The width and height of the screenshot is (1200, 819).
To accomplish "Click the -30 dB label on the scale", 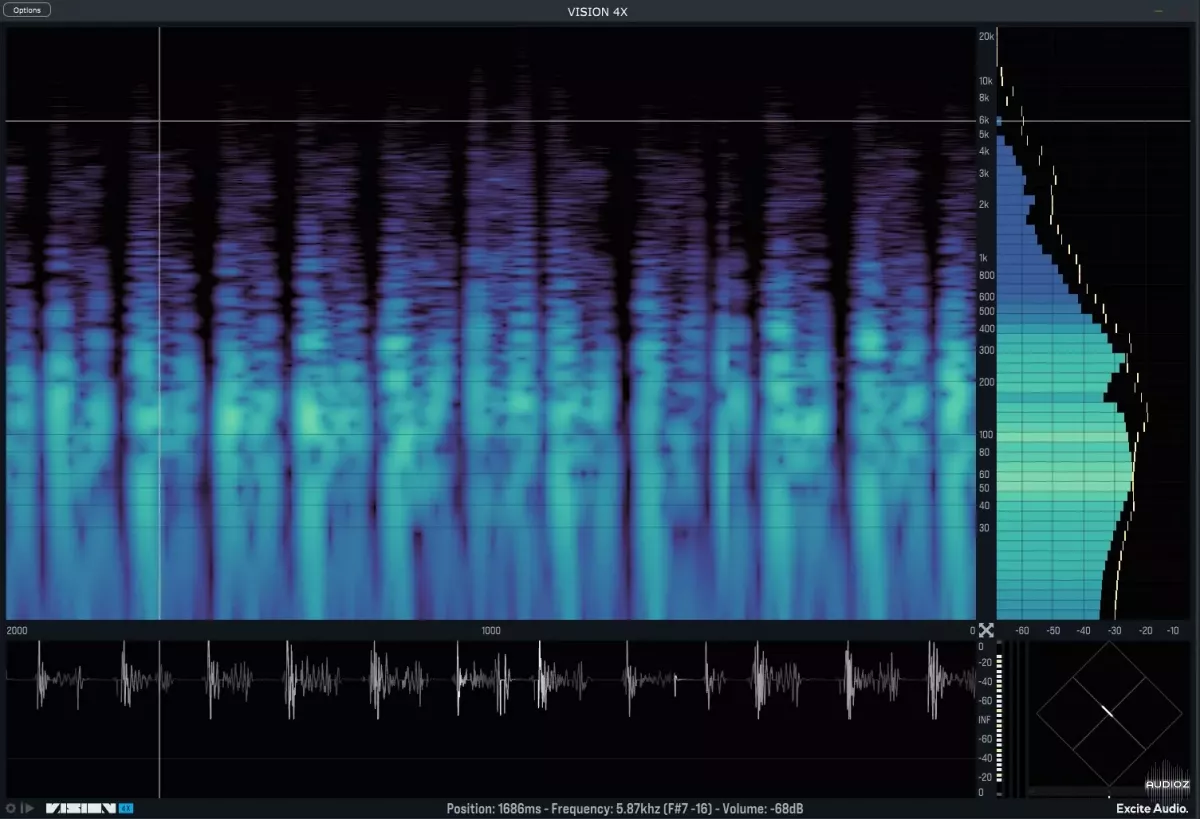I will (x=1114, y=631).
